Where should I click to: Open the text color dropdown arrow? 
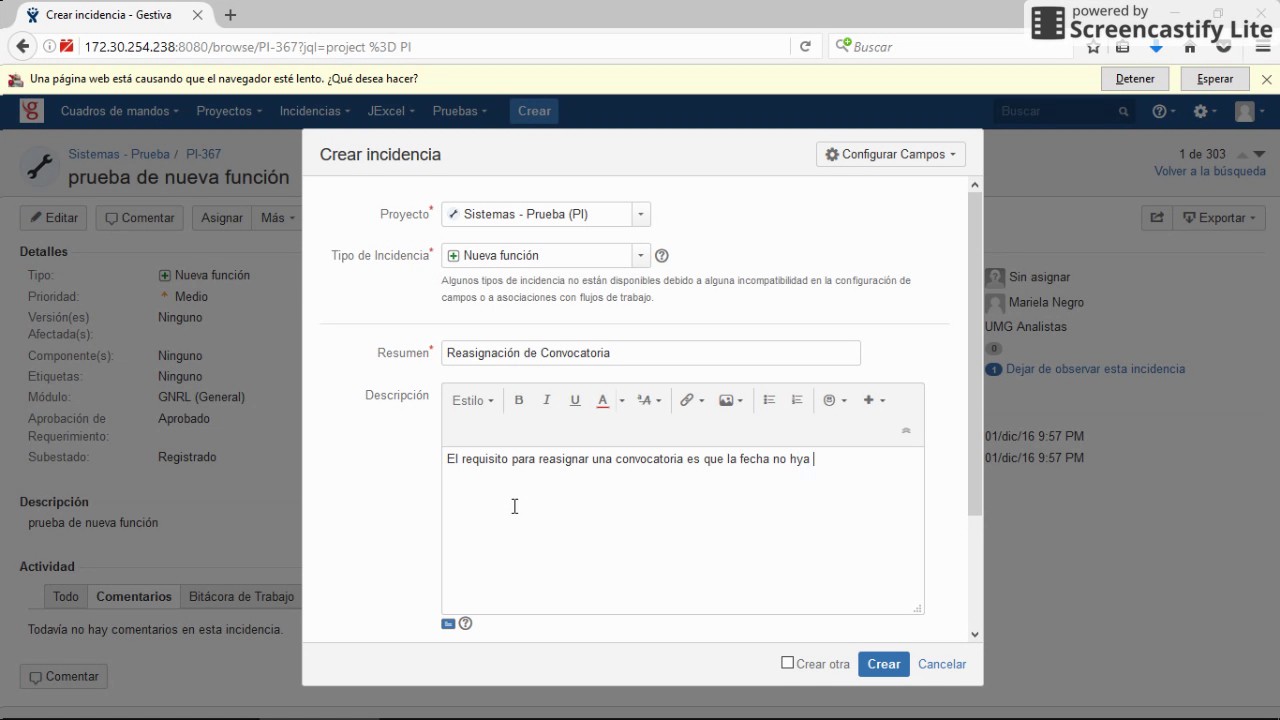(621, 401)
